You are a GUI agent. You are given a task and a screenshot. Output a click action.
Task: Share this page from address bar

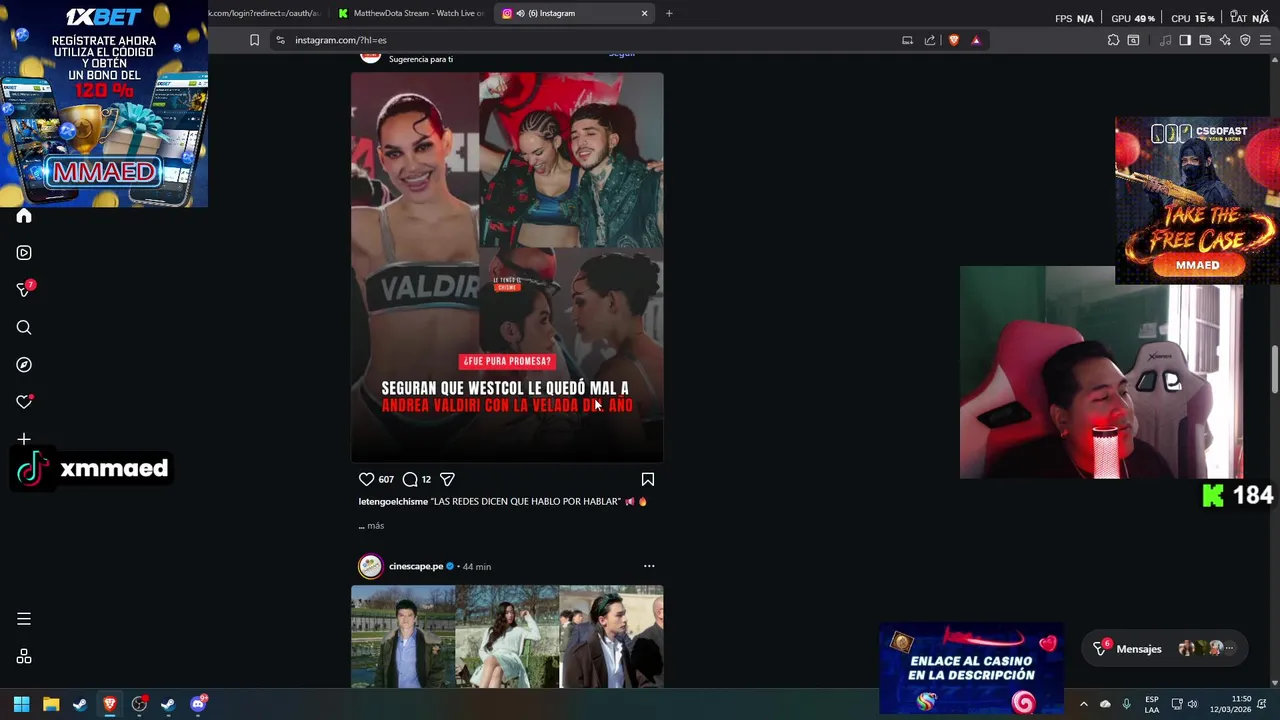click(x=930, y=40)
